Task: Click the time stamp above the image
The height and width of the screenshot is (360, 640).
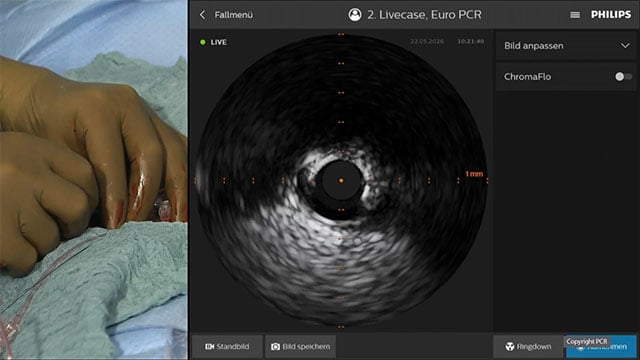Action: pyautogui.click(x=471, y=41)
